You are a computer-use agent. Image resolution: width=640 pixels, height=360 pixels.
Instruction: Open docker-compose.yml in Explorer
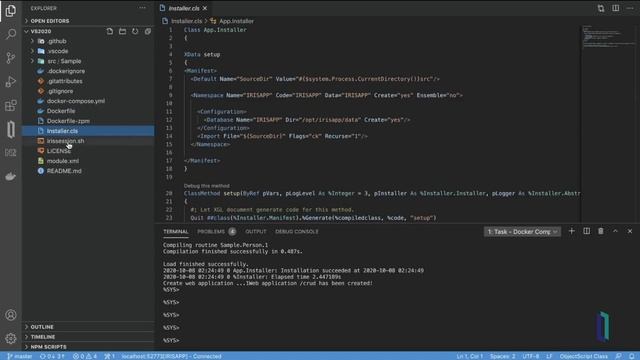click(88, 101)
